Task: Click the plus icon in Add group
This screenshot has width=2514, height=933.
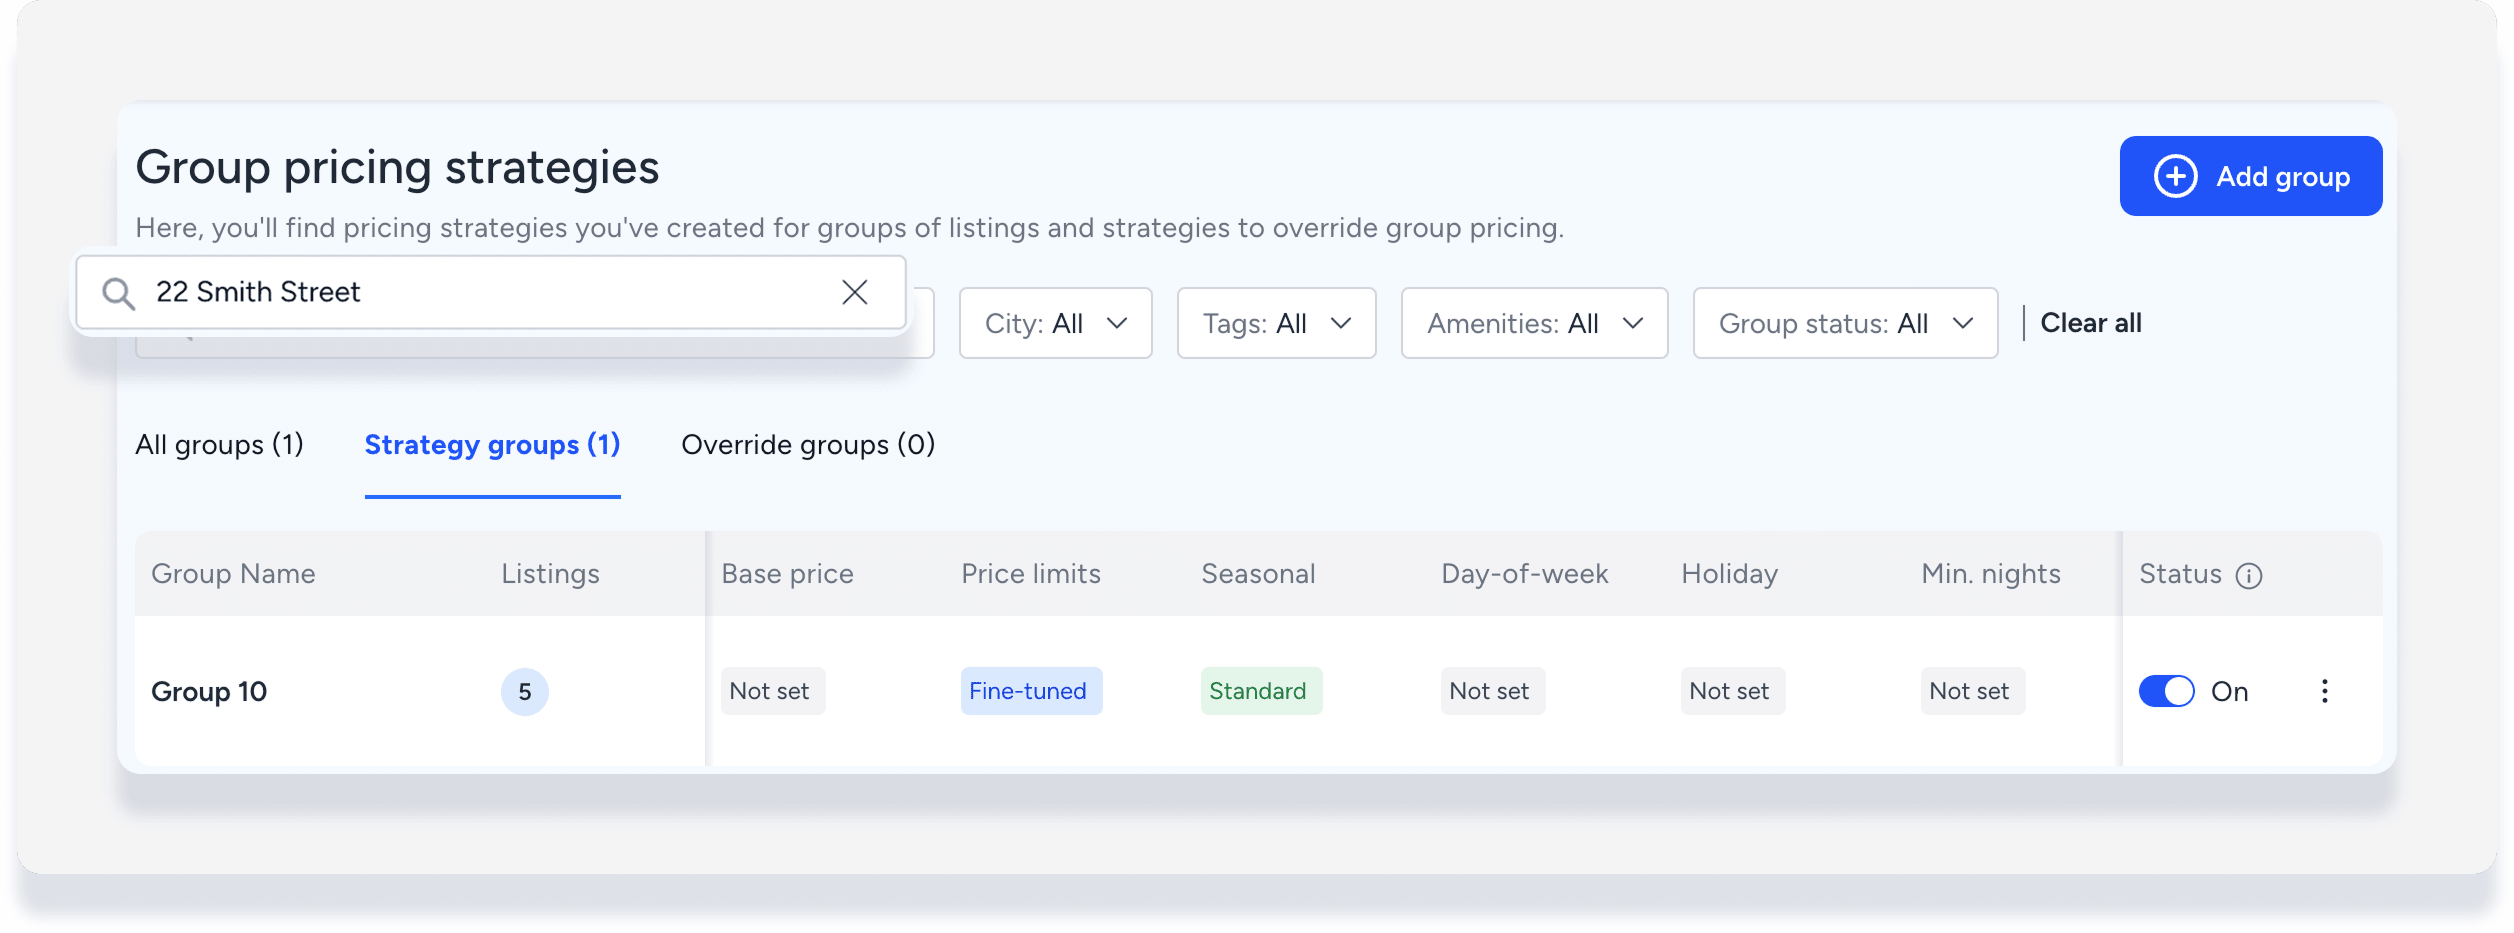Action: [x=2175, y=177]
